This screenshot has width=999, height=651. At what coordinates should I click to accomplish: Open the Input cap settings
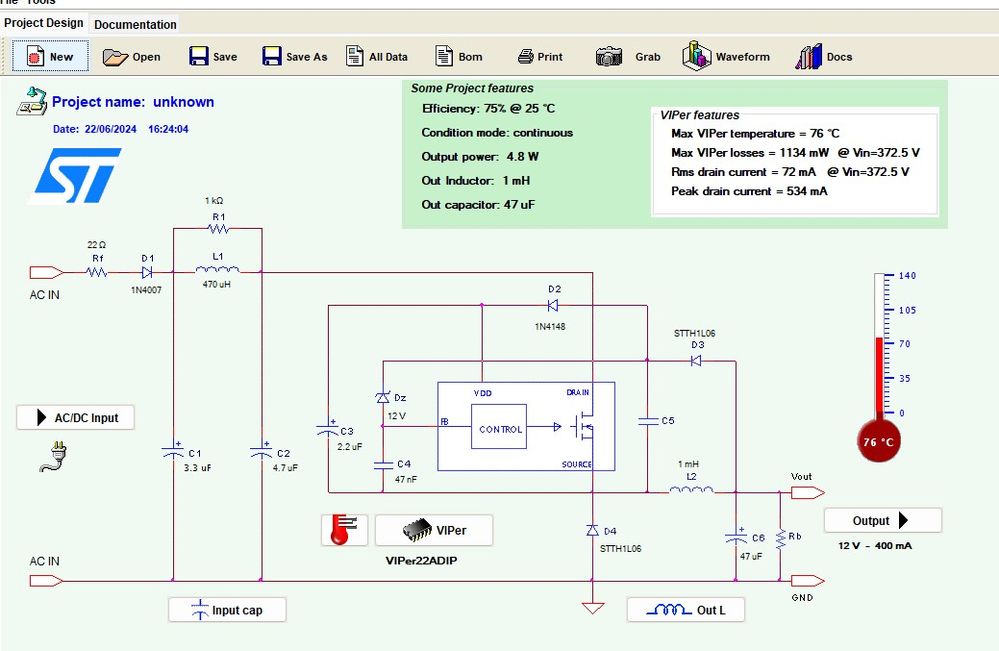click(x=227, y=609)
